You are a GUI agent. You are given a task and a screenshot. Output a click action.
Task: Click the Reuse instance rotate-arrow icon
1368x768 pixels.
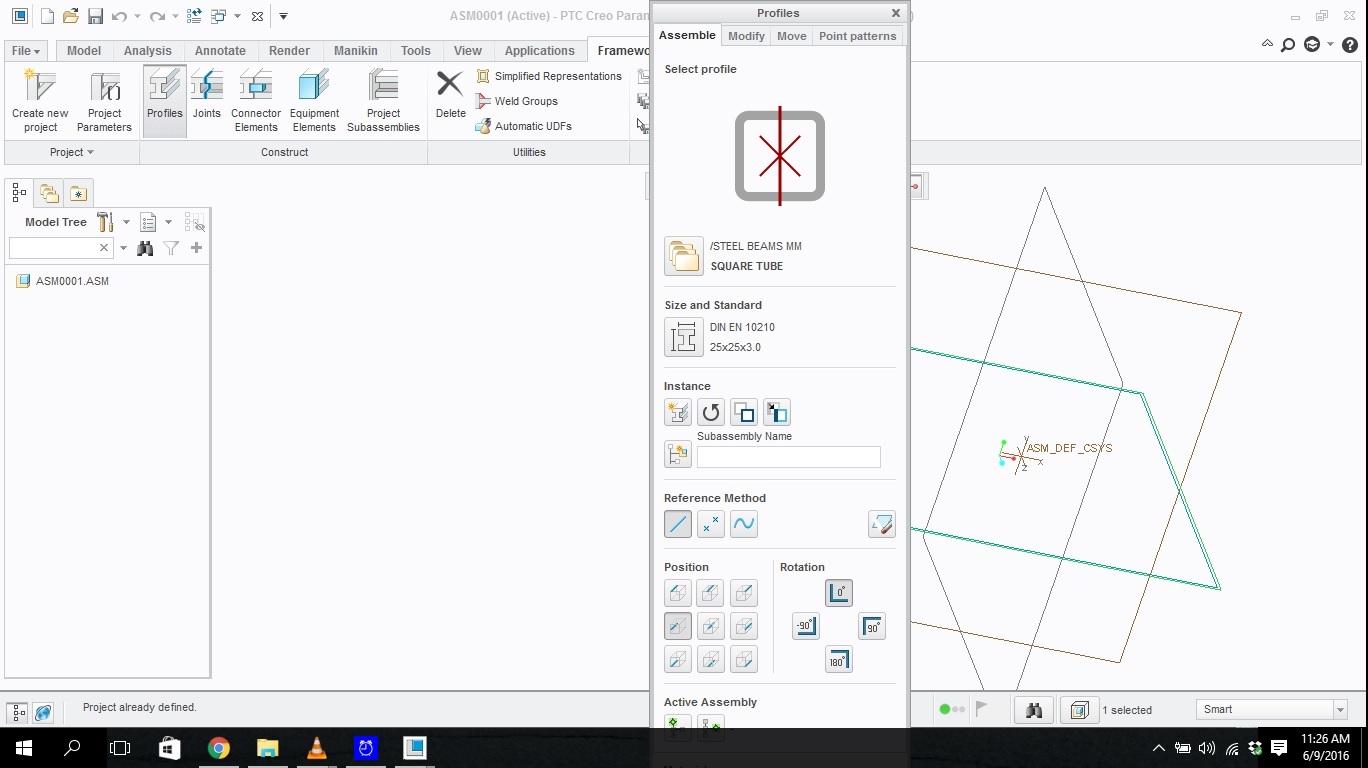[x=710, y=412]
